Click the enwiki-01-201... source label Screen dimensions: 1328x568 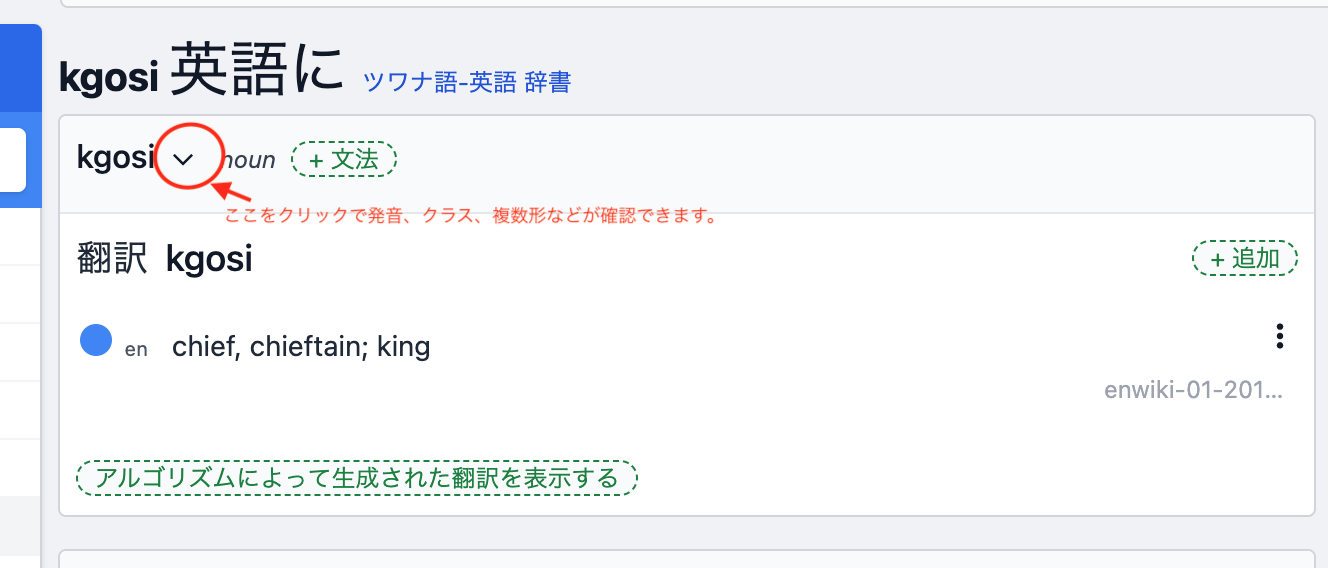pyautogui.click(x=1192, y=390)
